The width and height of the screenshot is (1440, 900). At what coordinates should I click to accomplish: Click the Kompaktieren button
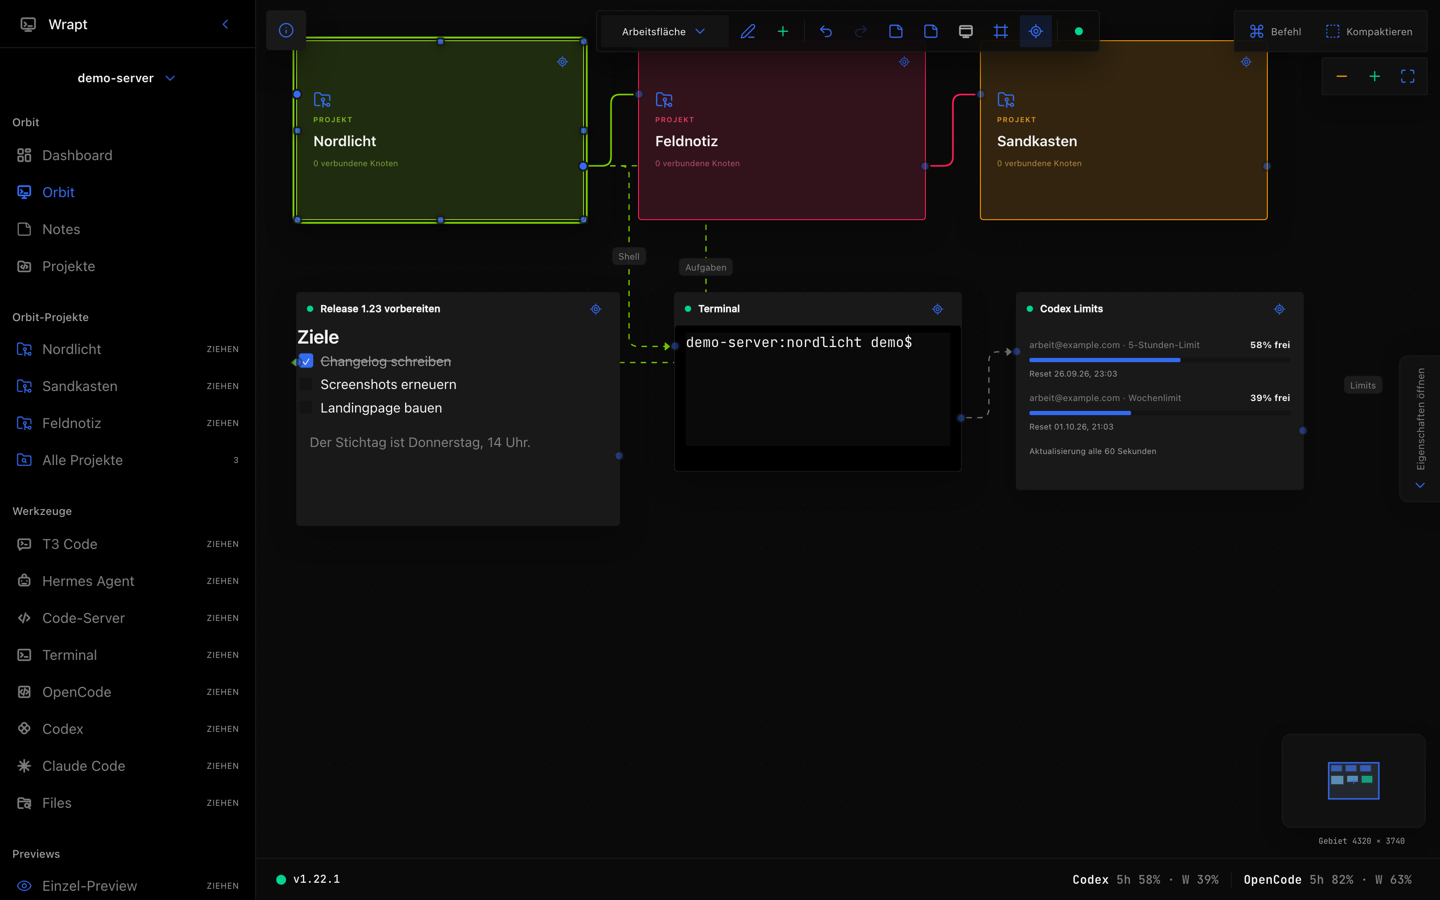[x=1369, y=31]
